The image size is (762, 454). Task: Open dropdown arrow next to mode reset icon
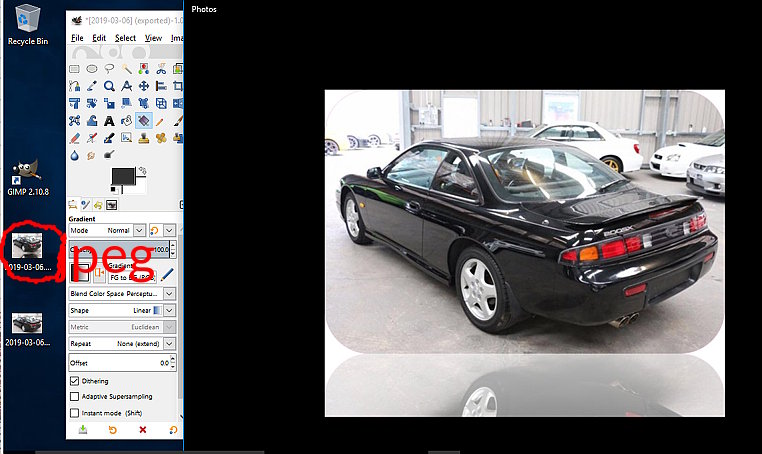pyautogui.click(x=169, y=230)
